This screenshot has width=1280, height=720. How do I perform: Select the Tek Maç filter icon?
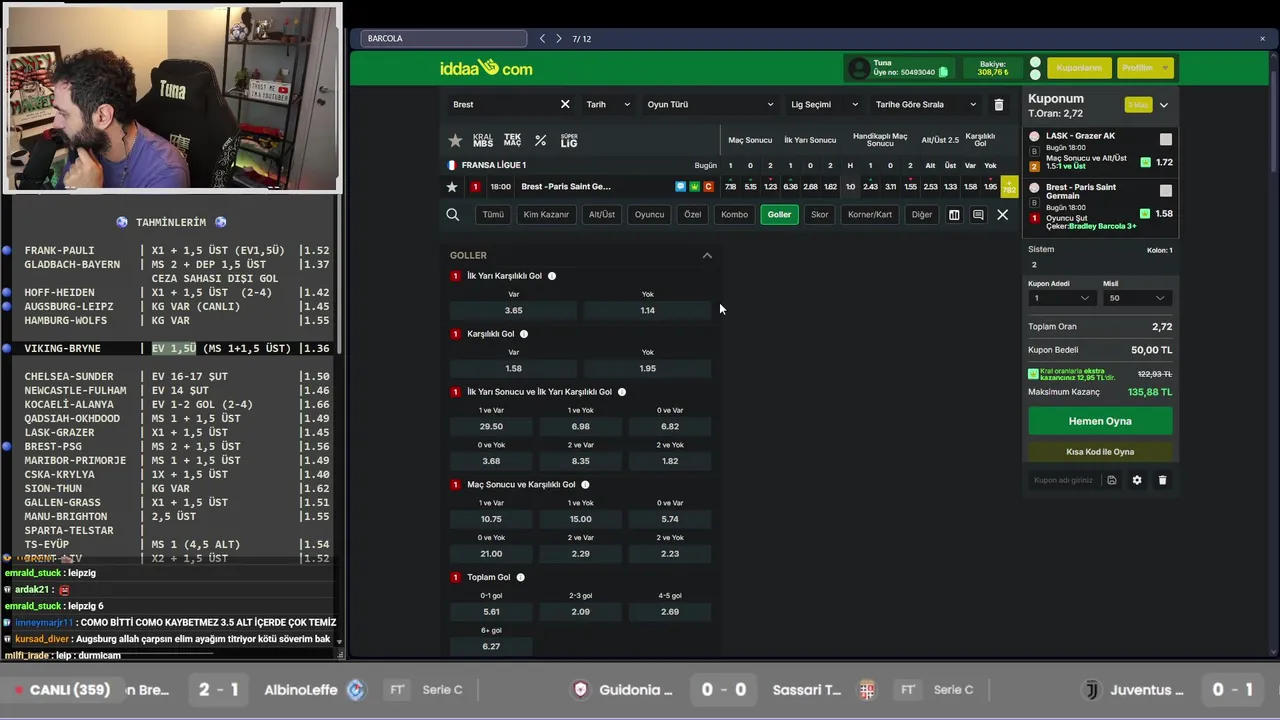click(512, 141)
